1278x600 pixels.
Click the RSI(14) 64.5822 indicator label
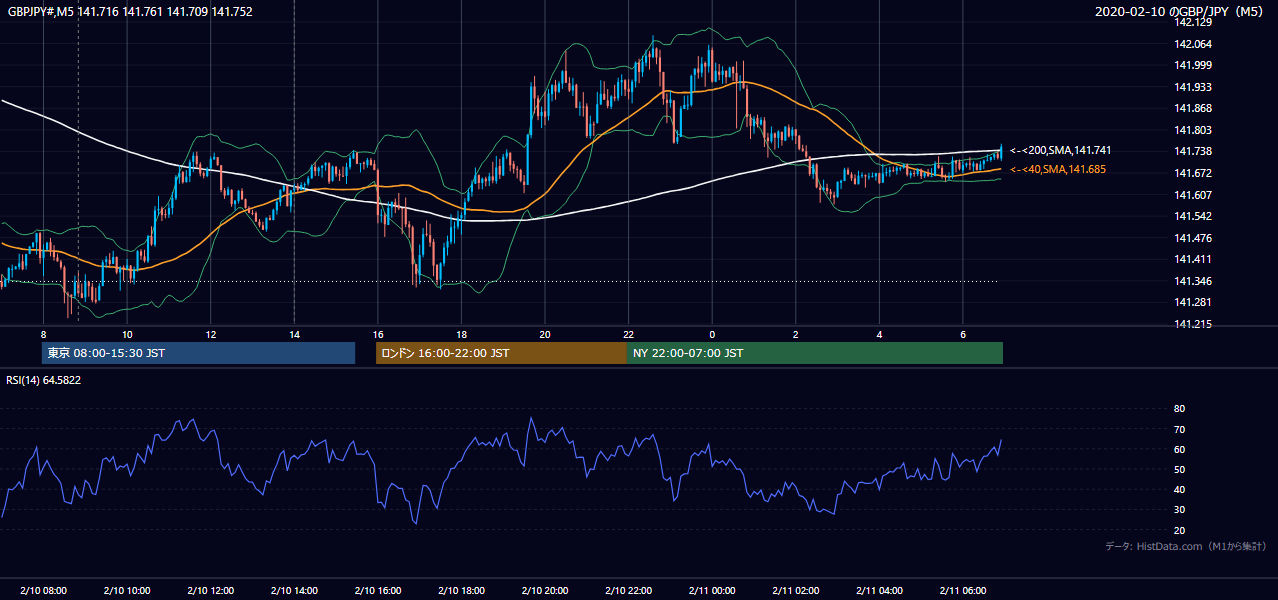(x=42, y=380)
